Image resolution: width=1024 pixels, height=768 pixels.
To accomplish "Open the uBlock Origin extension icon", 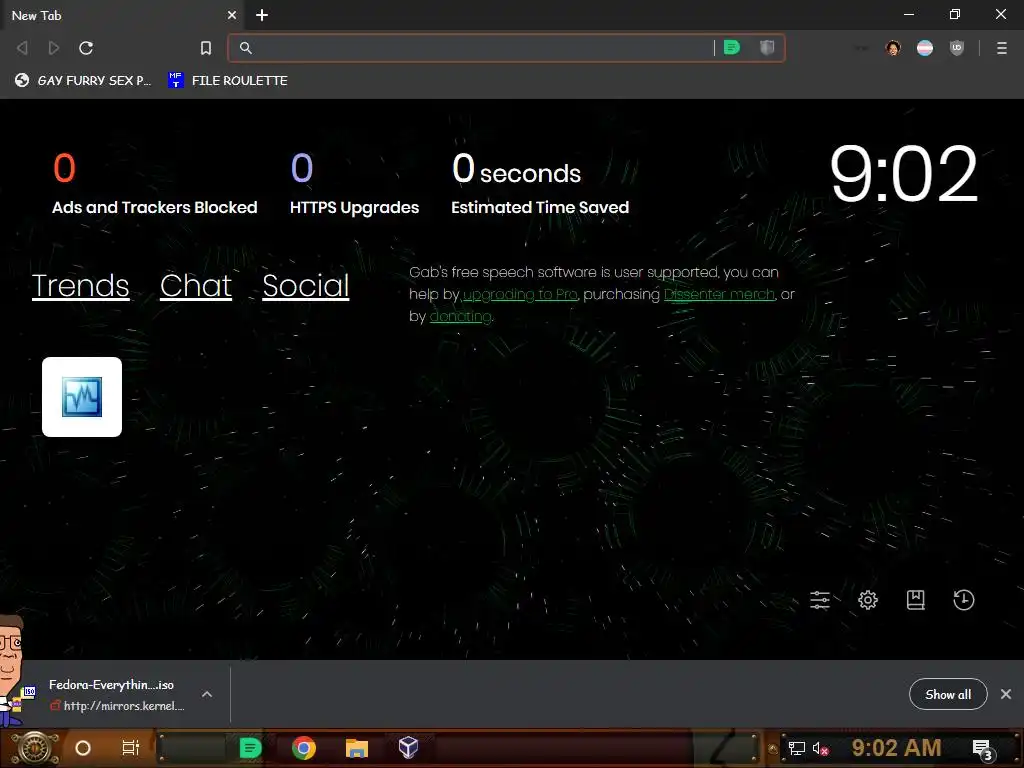I will 957,48.
